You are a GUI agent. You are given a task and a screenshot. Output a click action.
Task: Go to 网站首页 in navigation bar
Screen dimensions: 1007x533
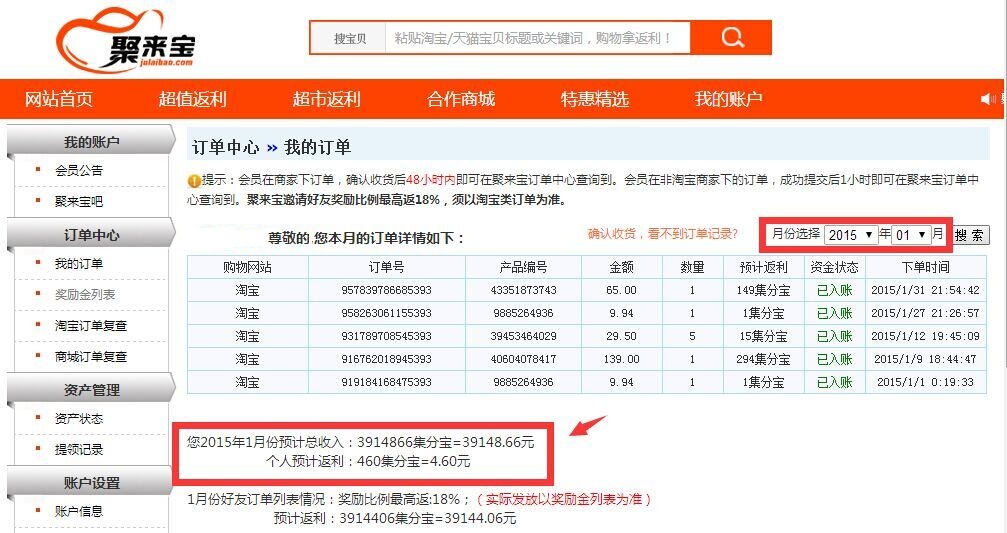pyautogui.click(x=59, y=99)
